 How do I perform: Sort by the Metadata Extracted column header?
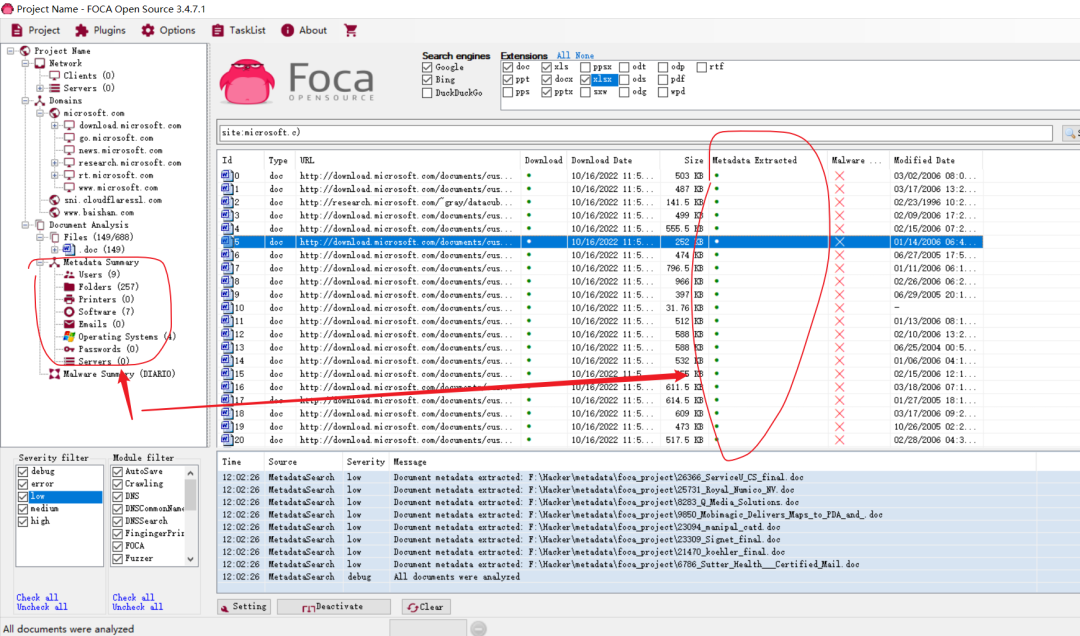coord(767,160)
